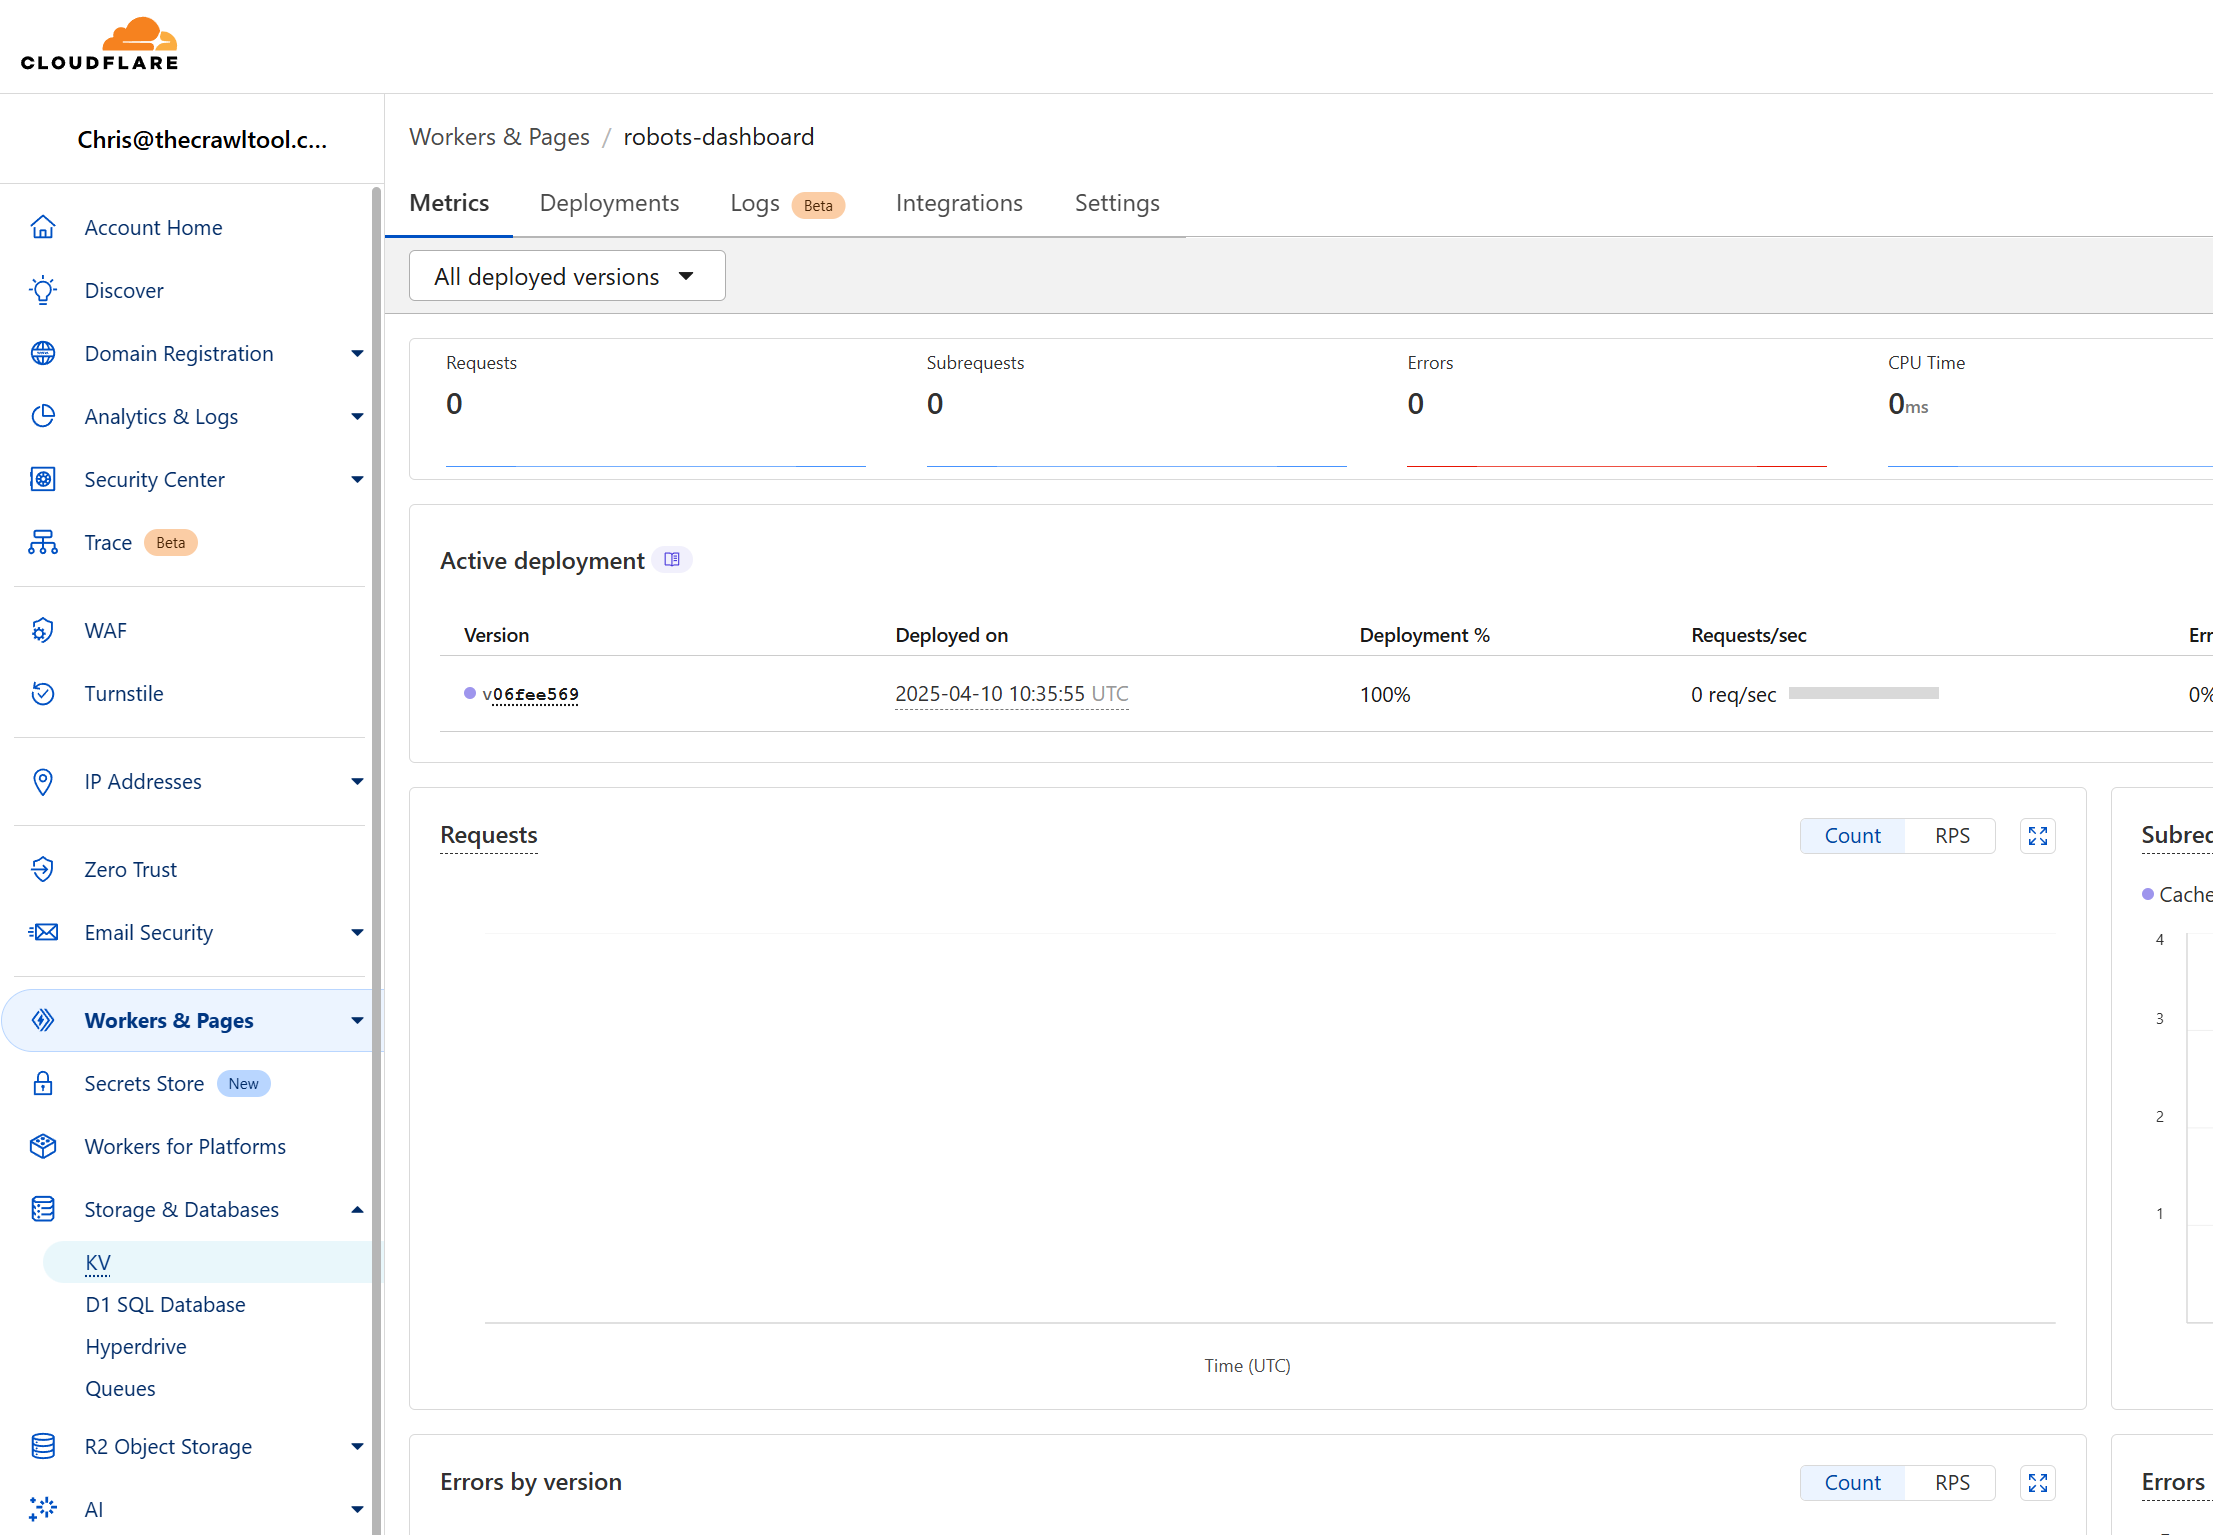This screenshot has height=1535, width=2213.
Task: Click the Discover lightbulb icon
Action: (43, 290)
